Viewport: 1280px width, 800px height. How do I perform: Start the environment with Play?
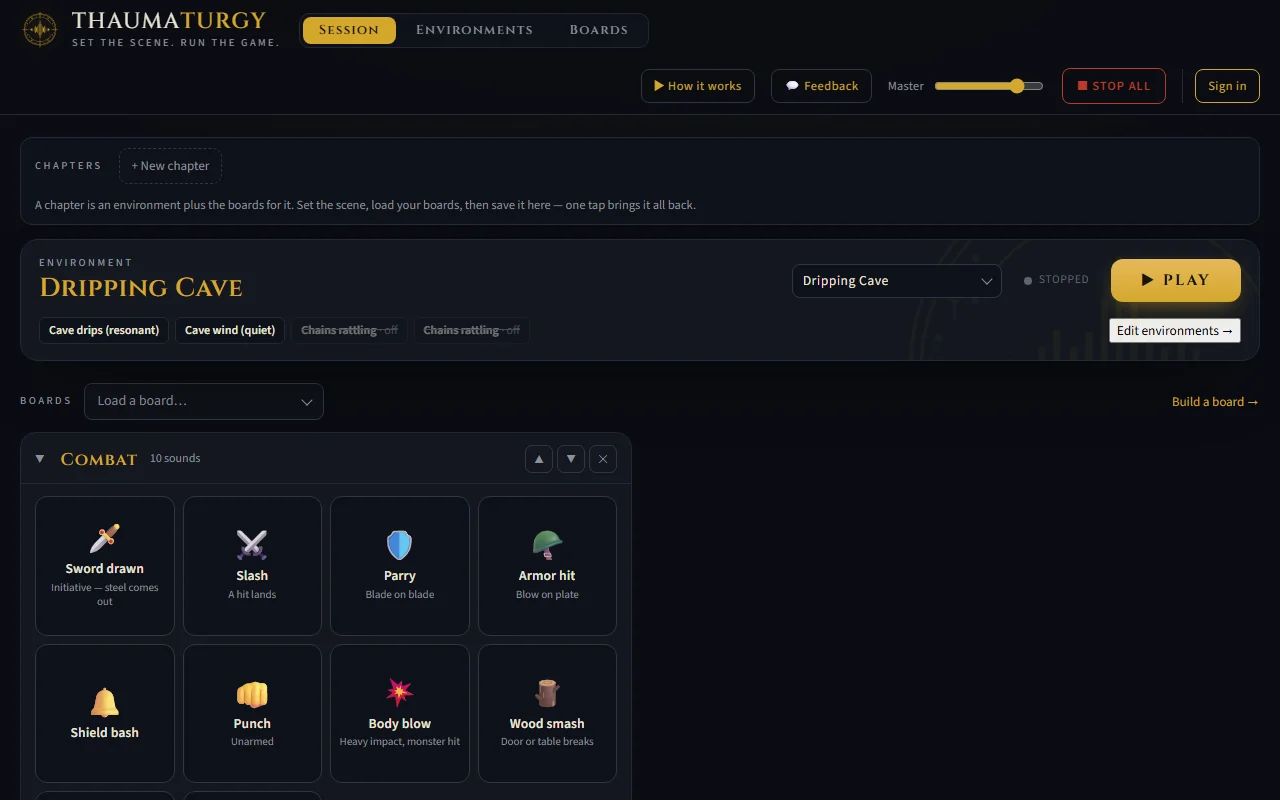pyautogui.click(x=1176, y=280)
